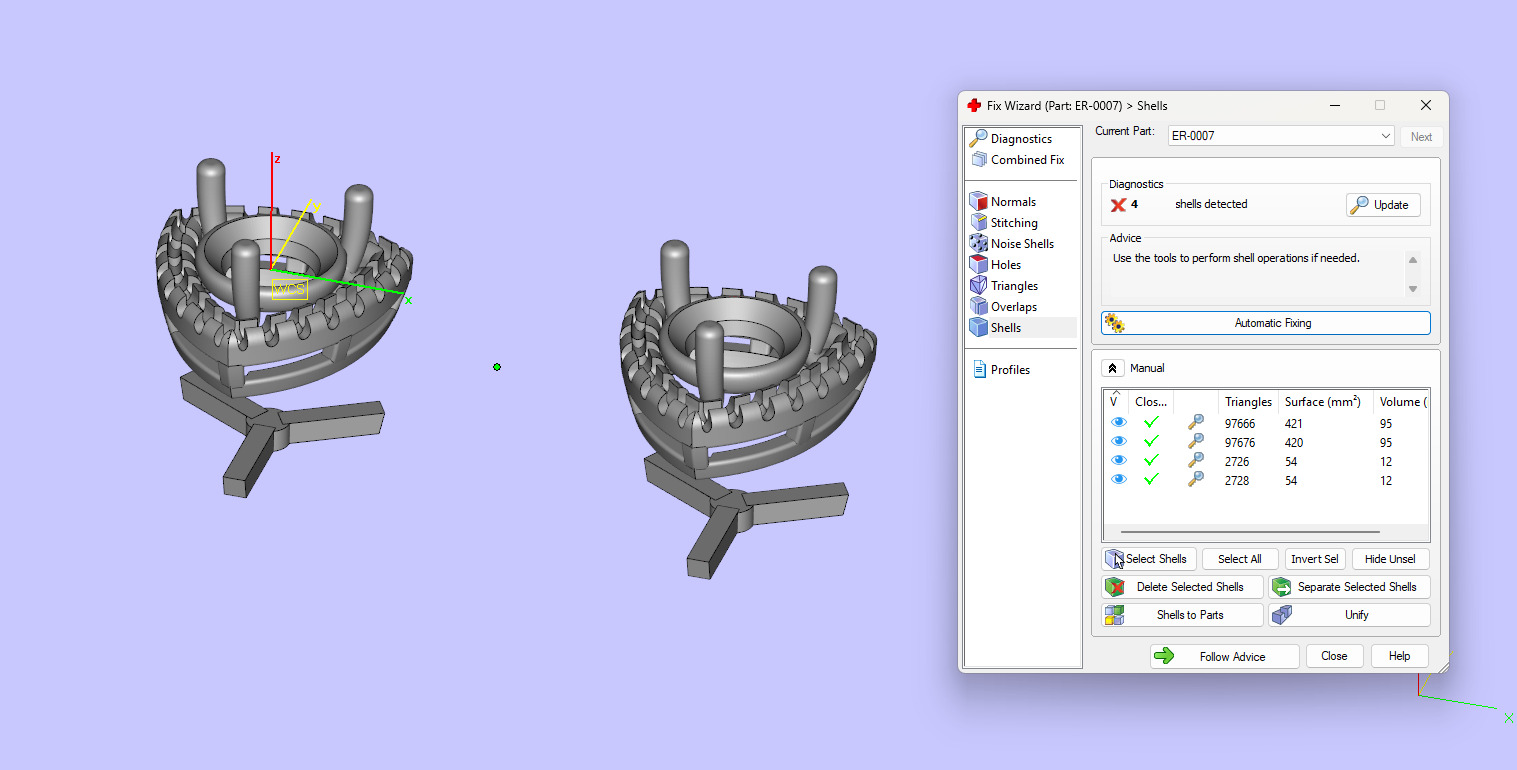Screen dimensions: 1517x770
Task: Zoom to the shell with 2728 triangles
Action: tap(1195, 480)
